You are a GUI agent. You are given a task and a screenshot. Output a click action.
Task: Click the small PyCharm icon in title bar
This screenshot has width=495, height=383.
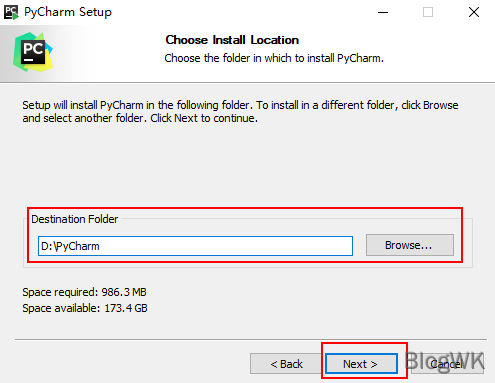11,12
